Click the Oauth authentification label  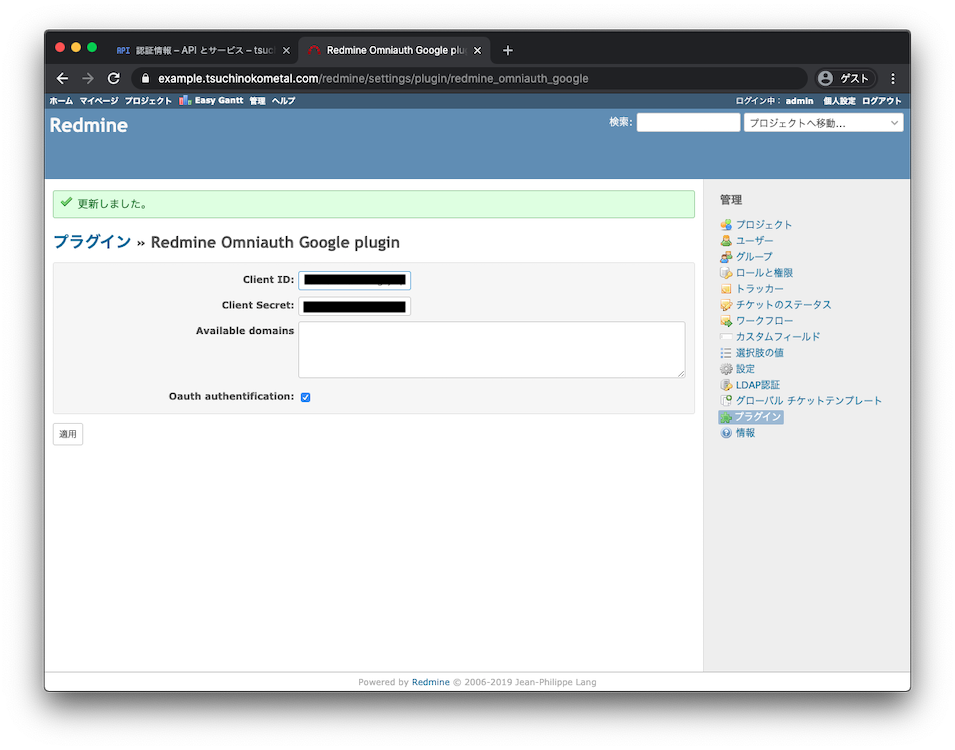click(x=231, y=397)
